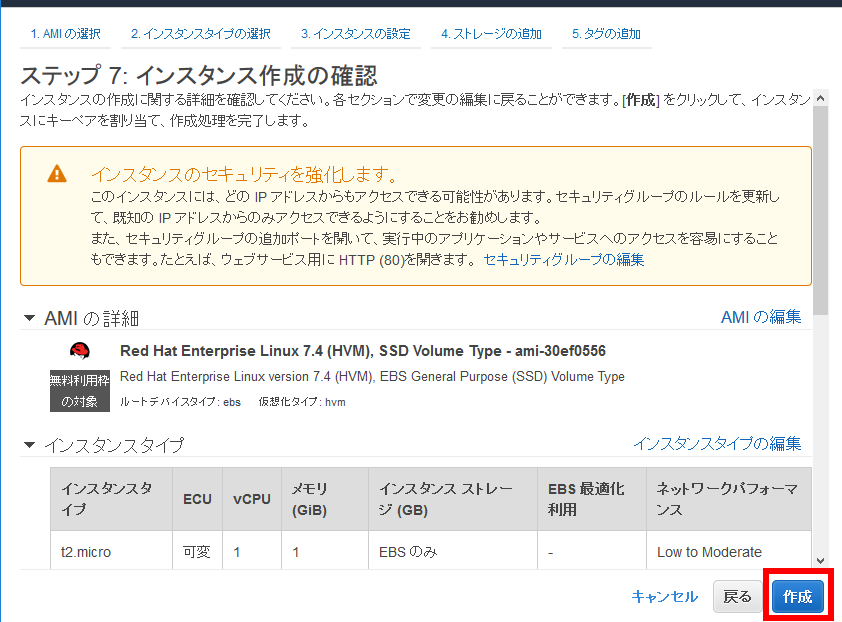This screenshot has width=842, height=622.
Task: Click 'インスタンスタイプの編集' link
Action: click(717, 444)
